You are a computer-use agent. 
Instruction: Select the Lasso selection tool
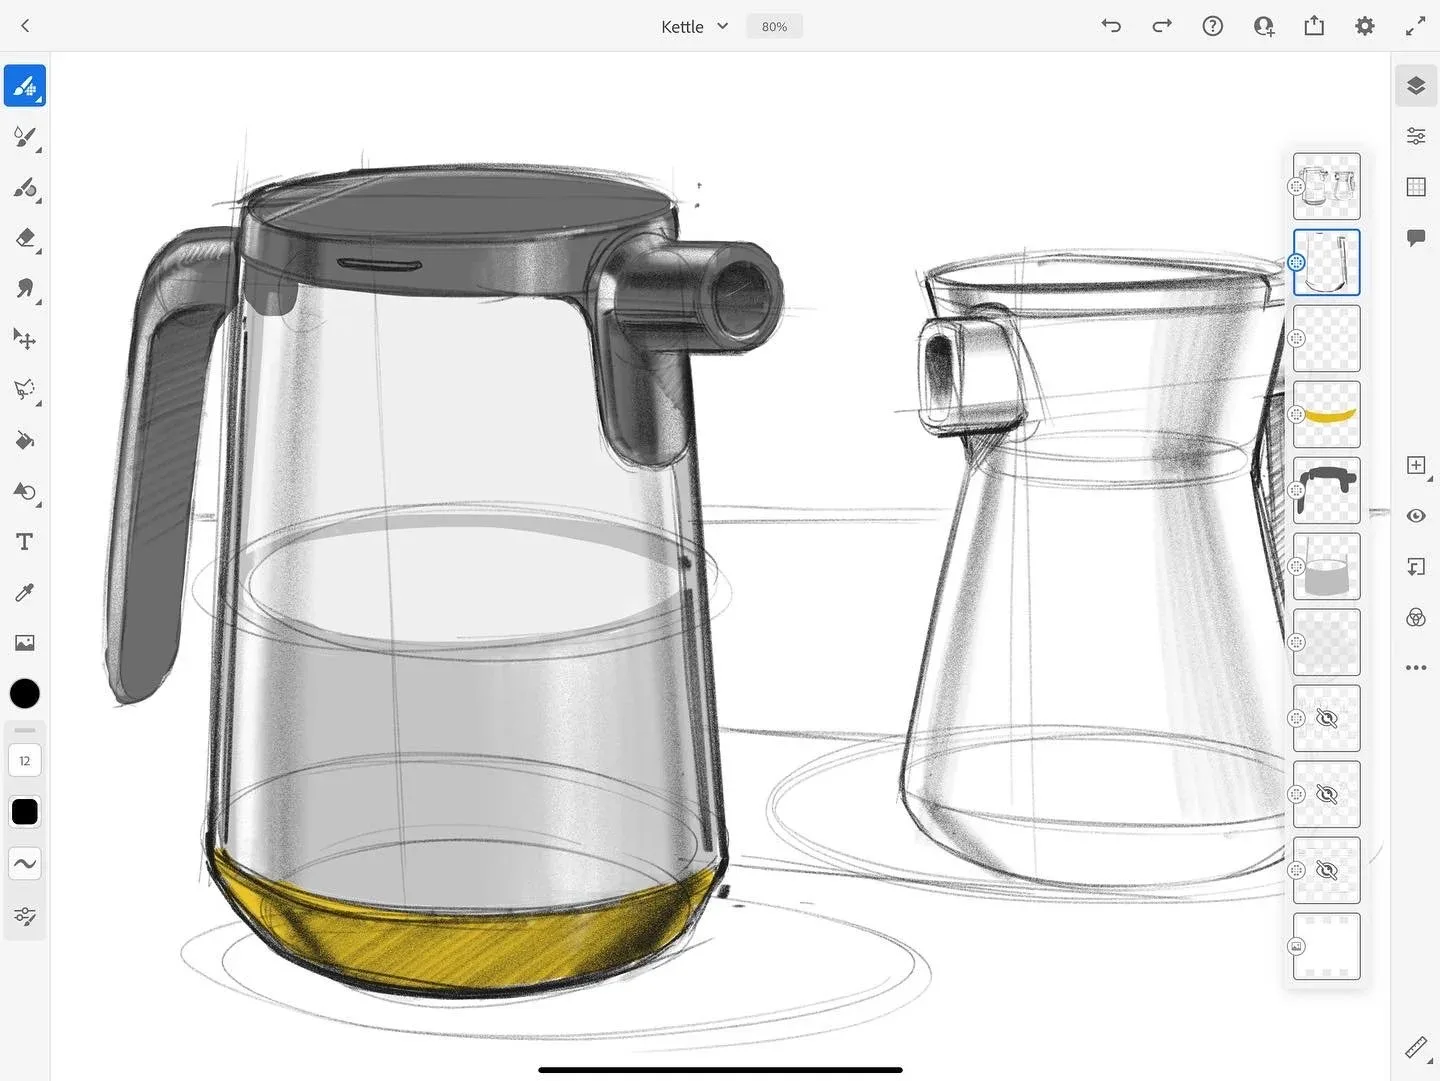point(25,390)
